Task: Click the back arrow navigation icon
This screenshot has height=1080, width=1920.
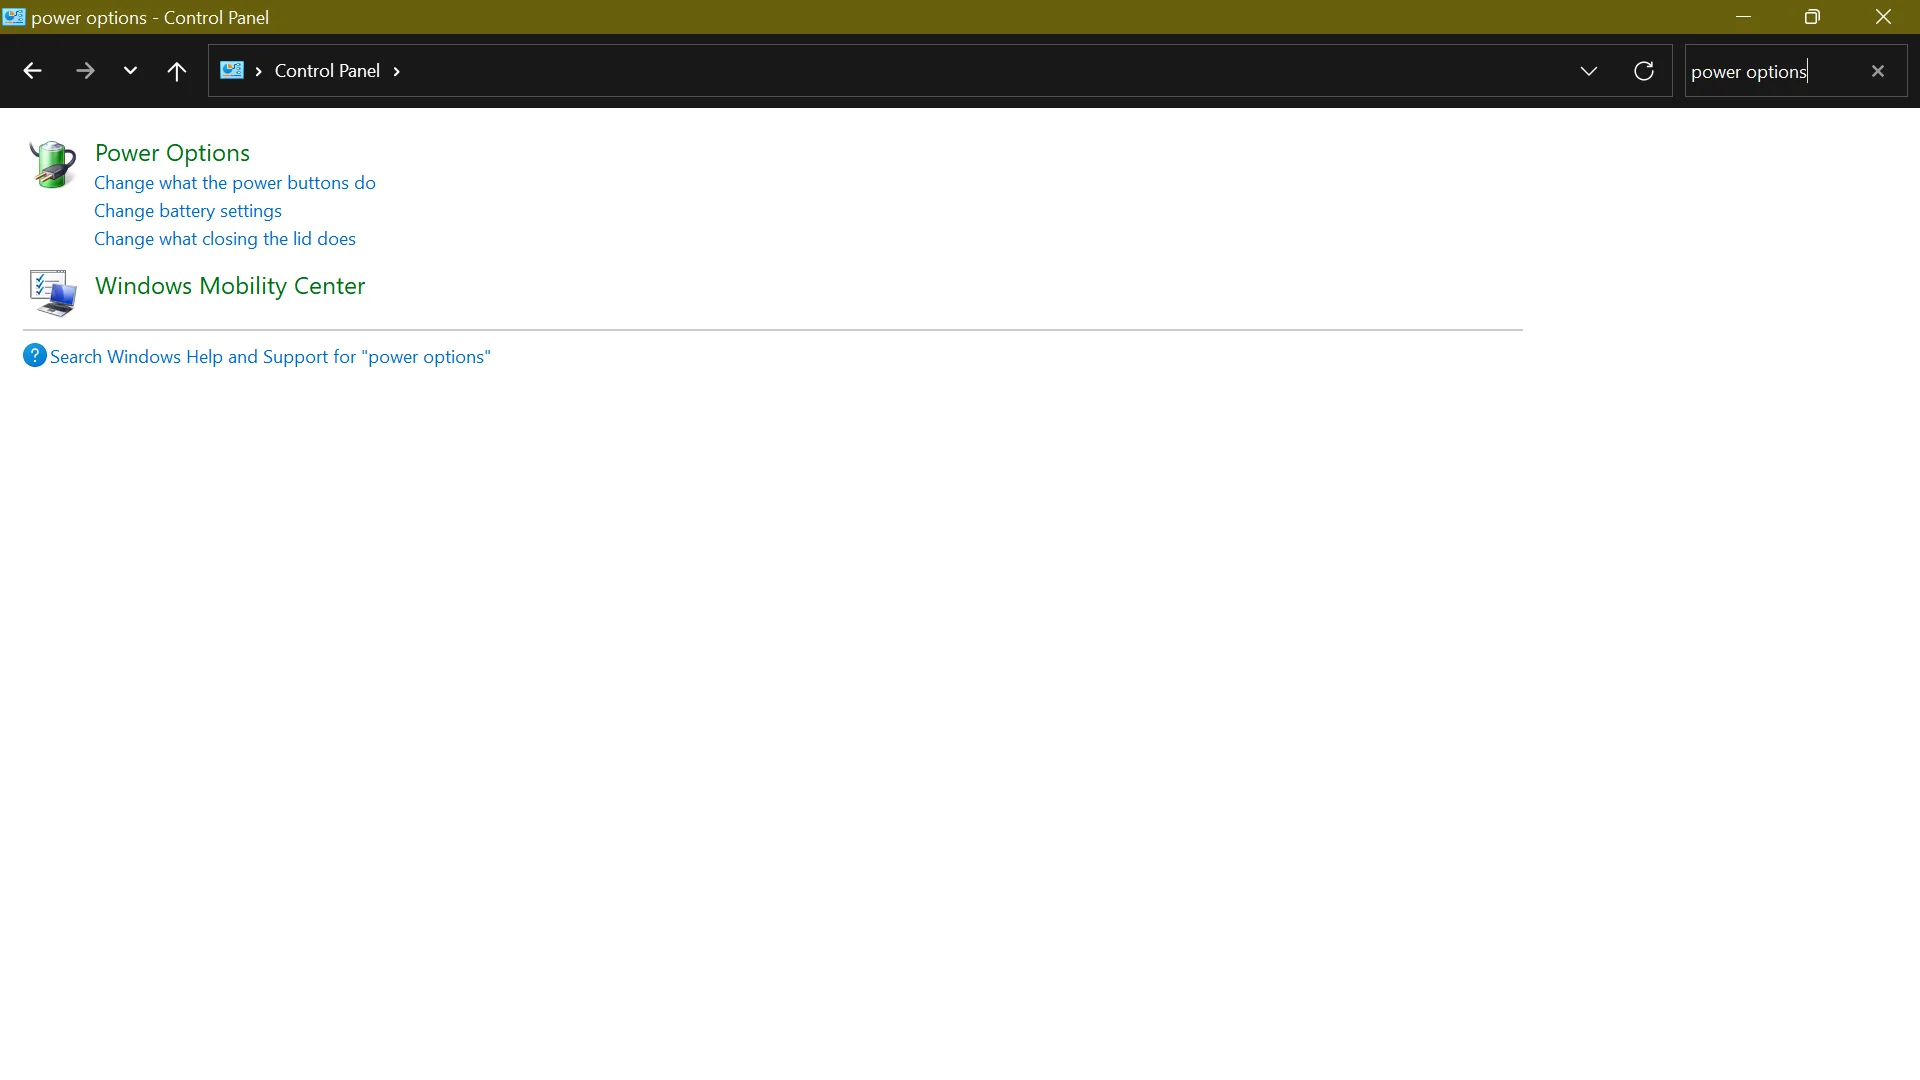Action: click(33, 70)
